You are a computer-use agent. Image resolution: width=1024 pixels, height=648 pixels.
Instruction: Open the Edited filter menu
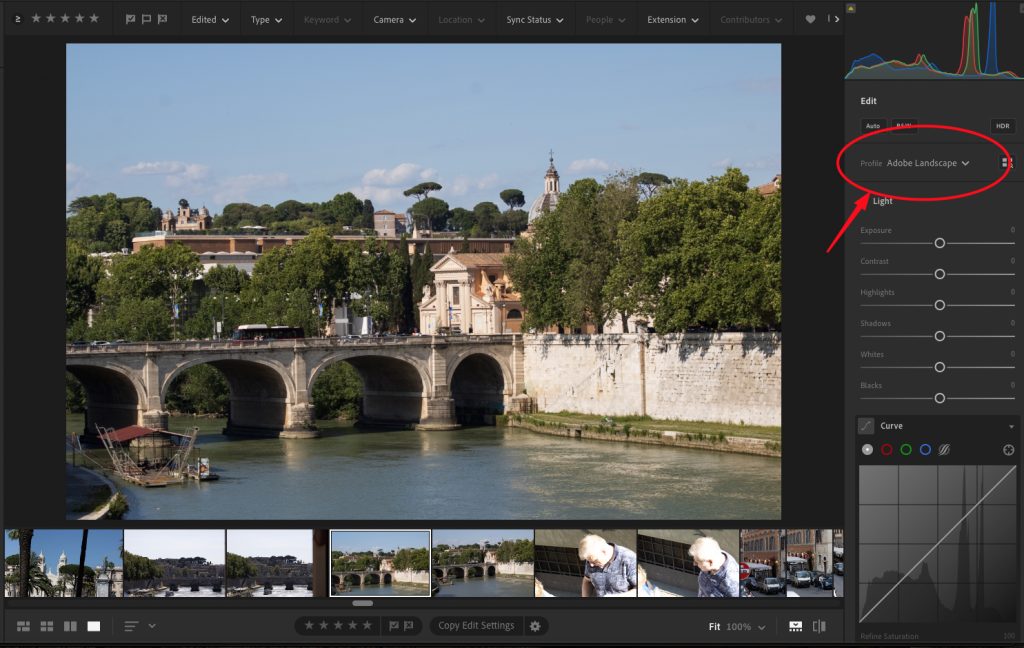point(210,20)
